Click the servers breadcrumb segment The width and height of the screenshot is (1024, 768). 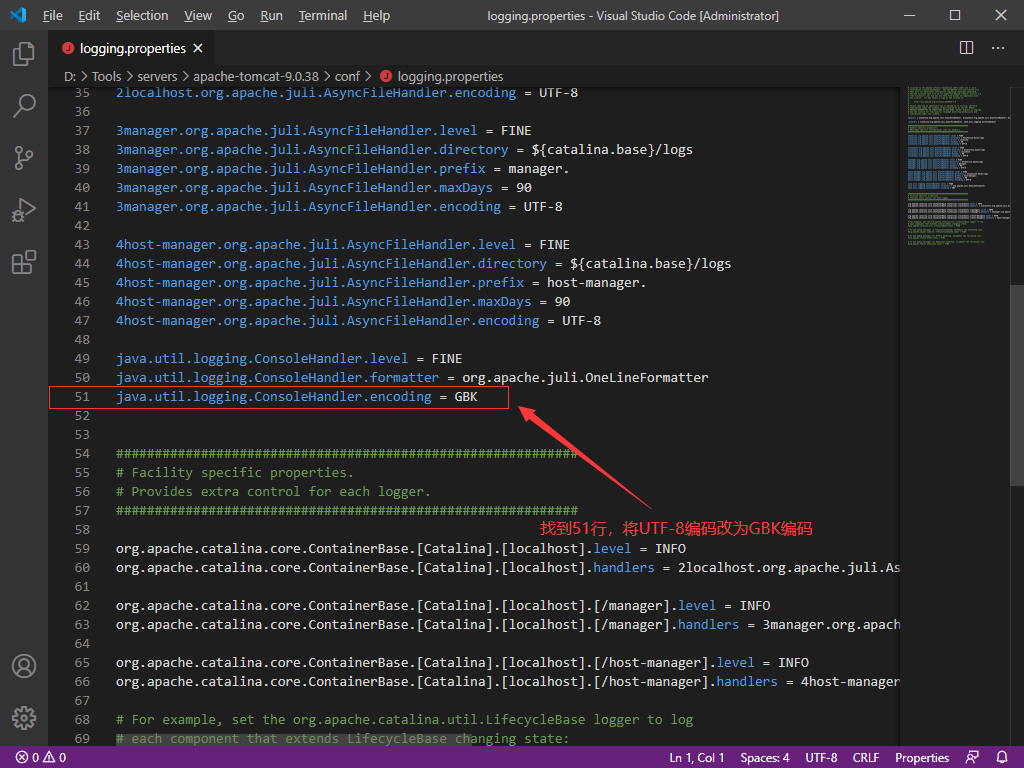[x=157, y=76]
